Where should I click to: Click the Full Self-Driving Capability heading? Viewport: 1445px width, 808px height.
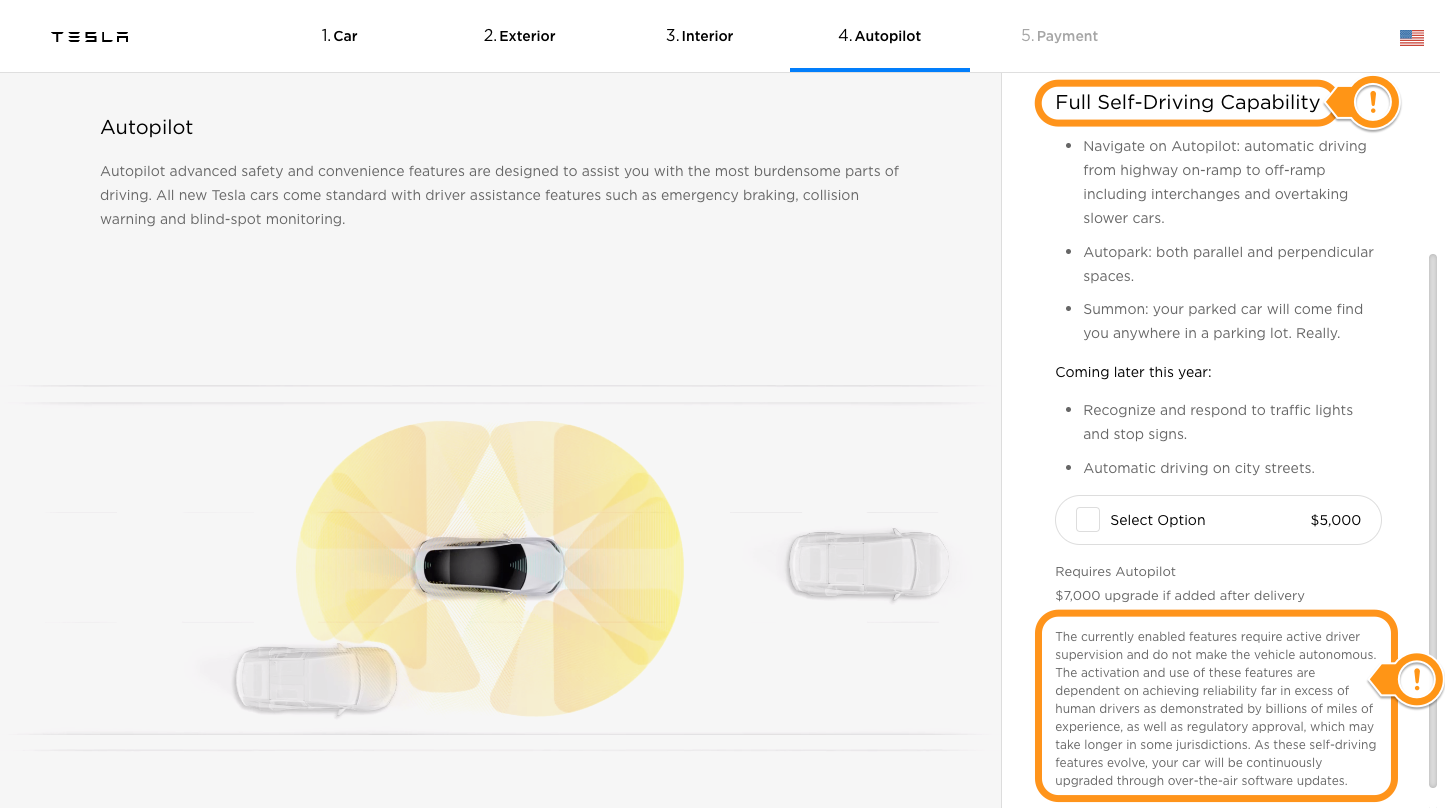[1187, 102]
